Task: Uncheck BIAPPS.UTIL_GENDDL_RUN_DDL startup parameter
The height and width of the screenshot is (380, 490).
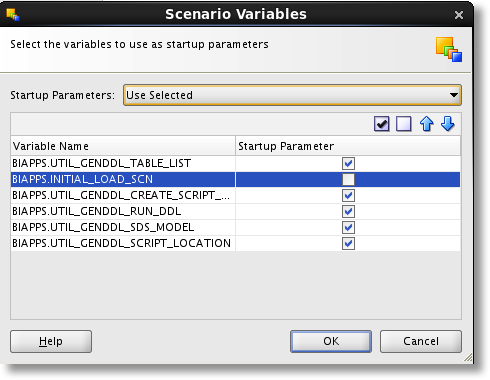Action: pos(348,211)
